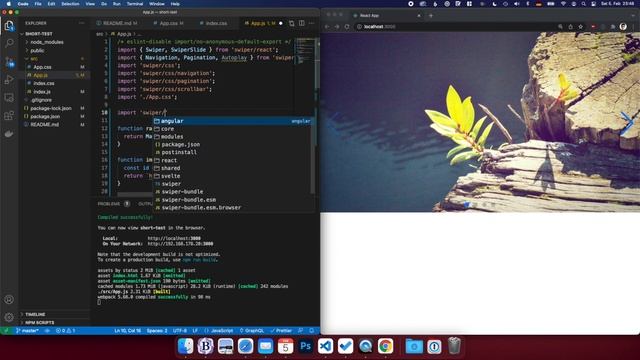Open Calendar from the dock

pos(285,346)
